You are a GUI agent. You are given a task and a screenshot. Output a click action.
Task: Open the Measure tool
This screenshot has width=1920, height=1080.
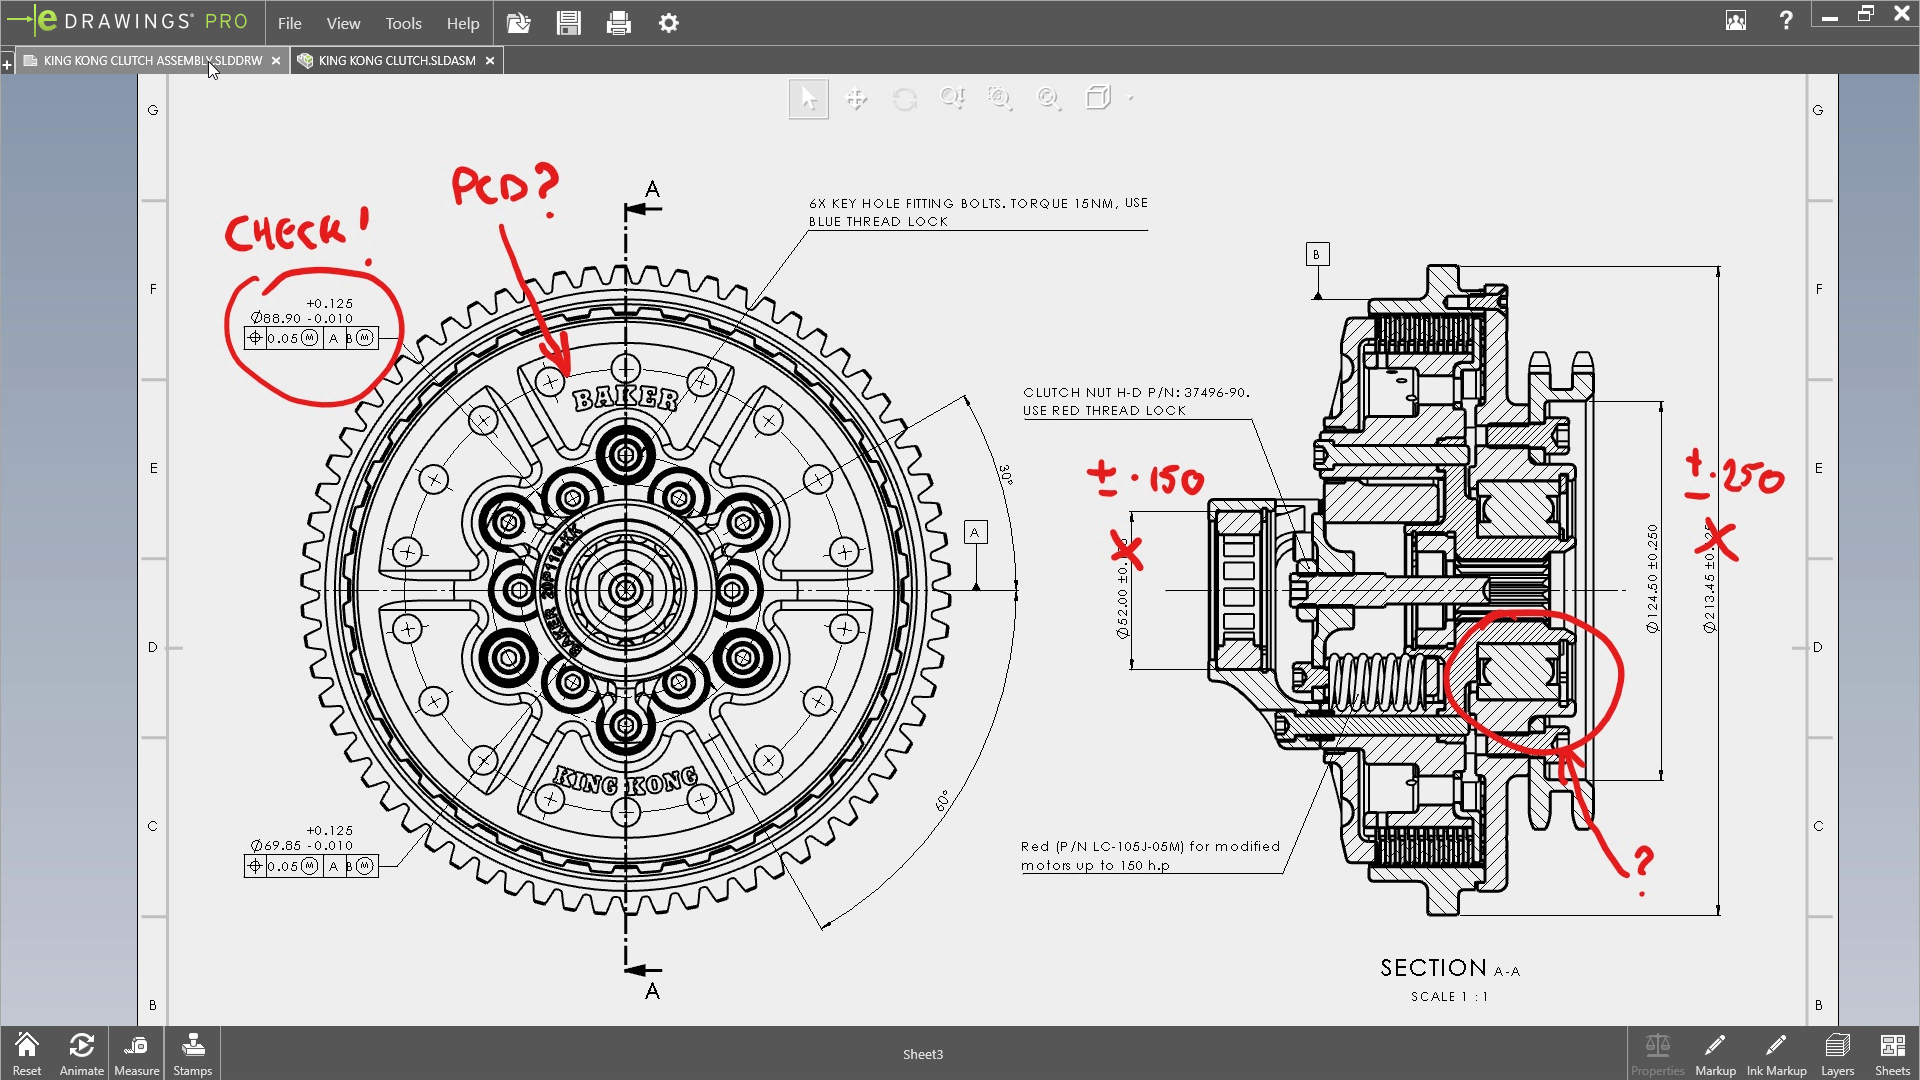coord(136,1052)
